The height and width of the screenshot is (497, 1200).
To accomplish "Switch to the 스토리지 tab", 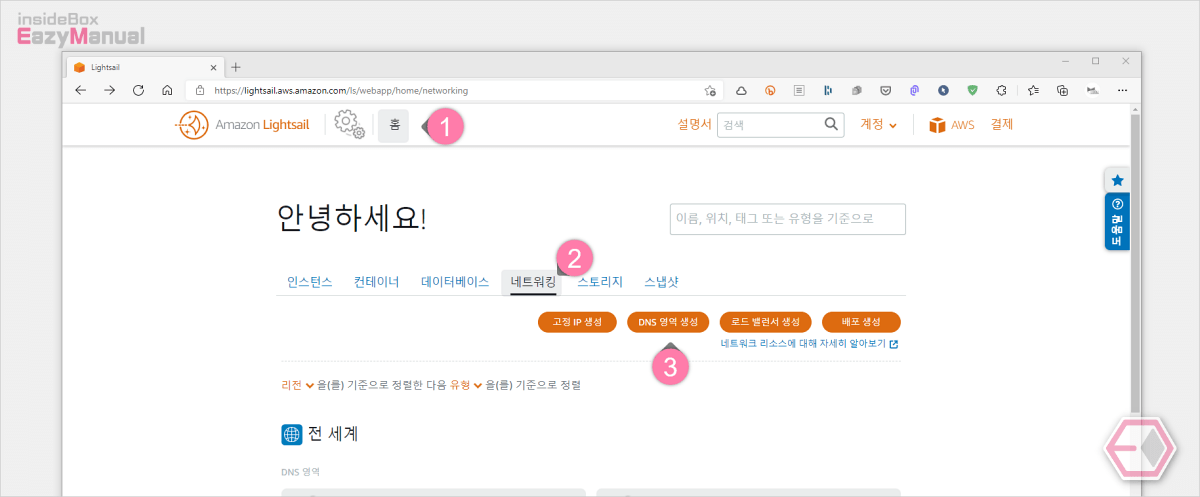I will (600, 282).
